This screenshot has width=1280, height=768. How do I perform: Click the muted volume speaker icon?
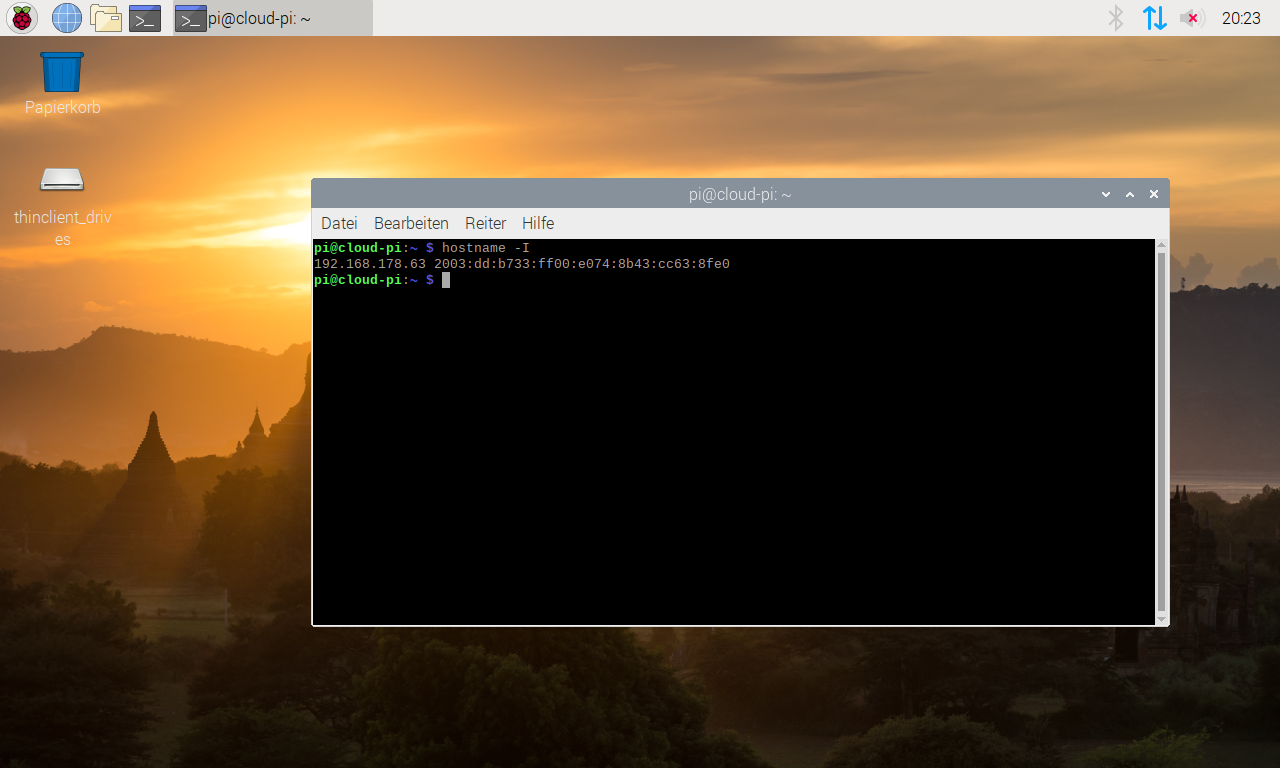(x=1191, y=18)
